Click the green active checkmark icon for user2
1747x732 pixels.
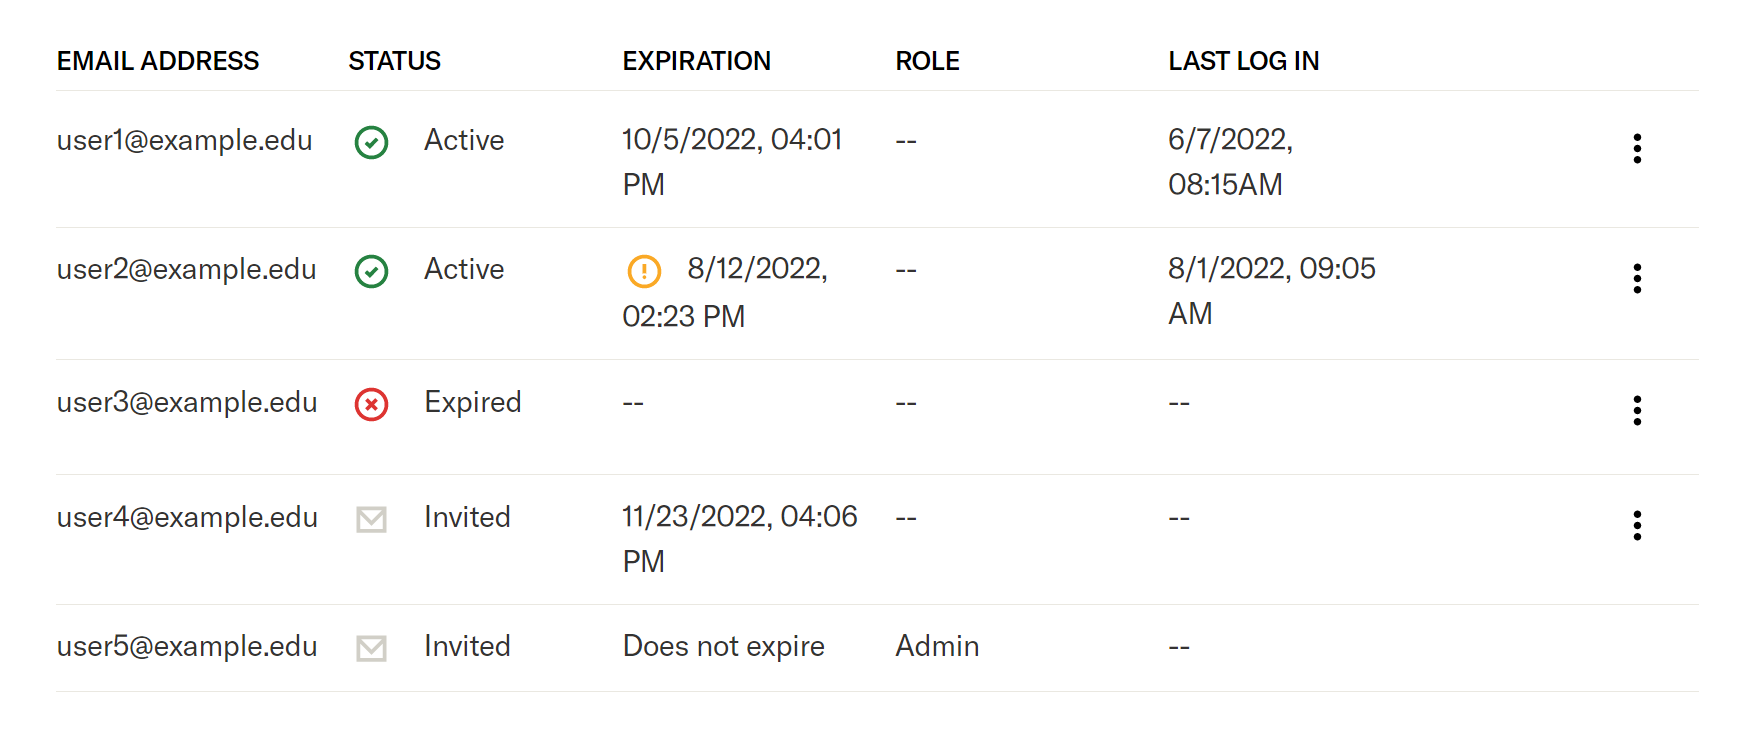(x=371, y=271)
